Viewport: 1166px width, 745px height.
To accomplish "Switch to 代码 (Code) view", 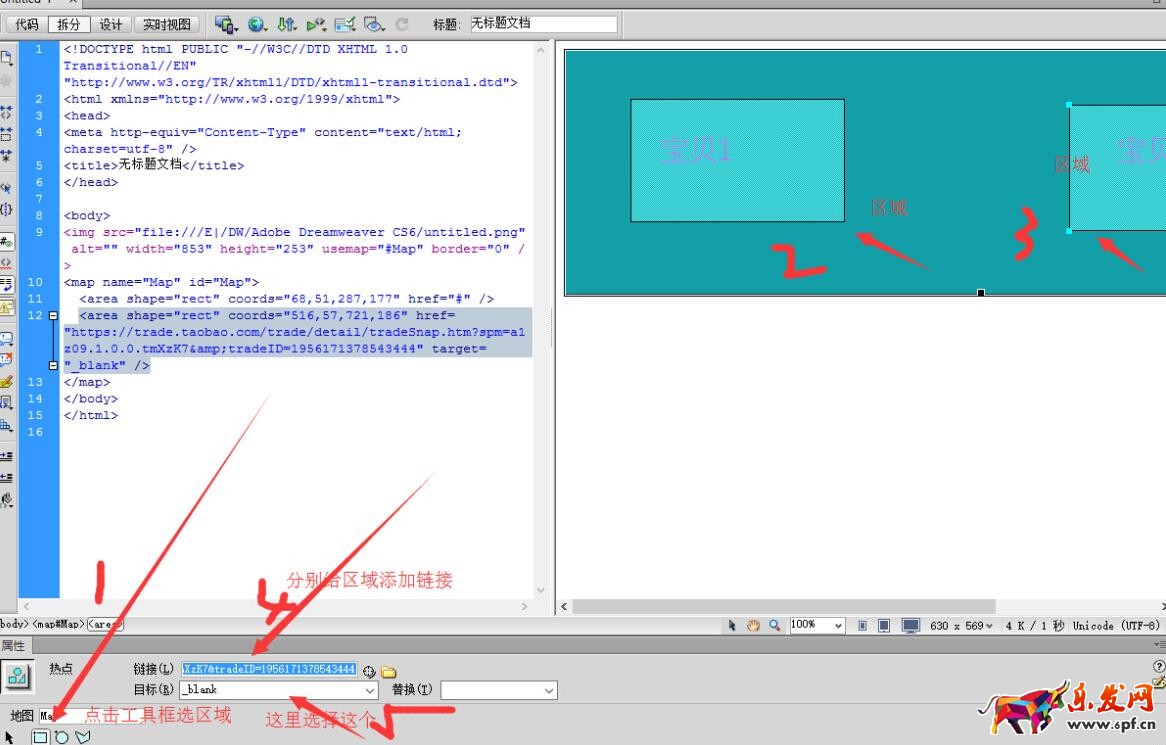I will 27,24.
